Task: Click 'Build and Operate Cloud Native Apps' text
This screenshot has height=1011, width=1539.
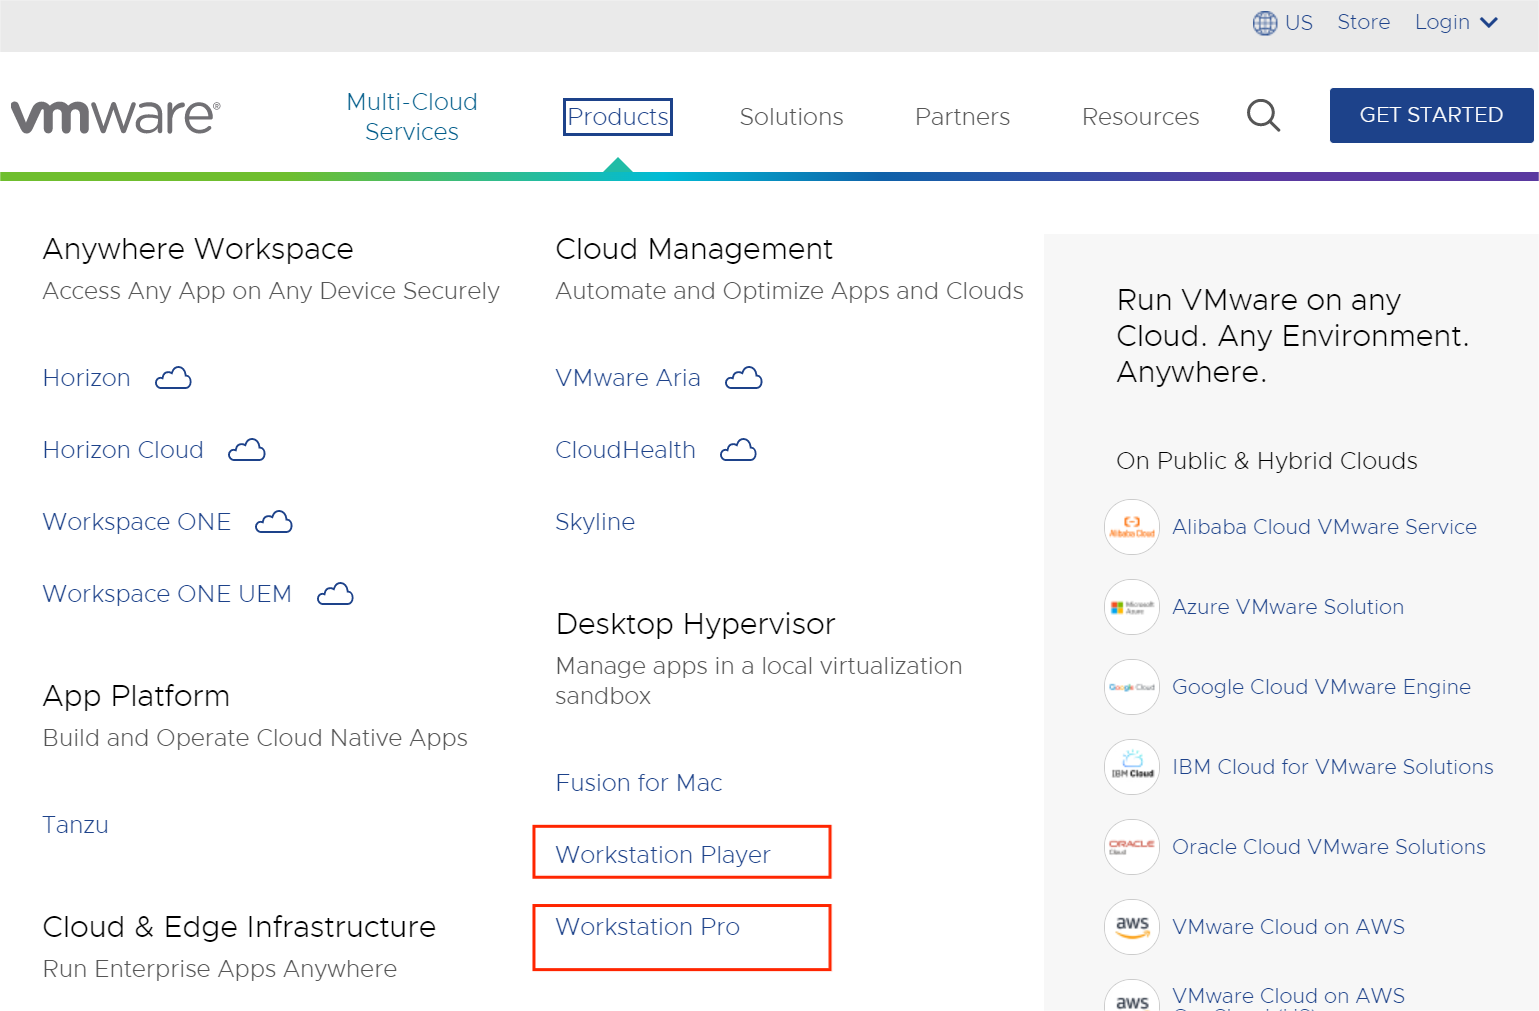Action: [x=255, y=738]
